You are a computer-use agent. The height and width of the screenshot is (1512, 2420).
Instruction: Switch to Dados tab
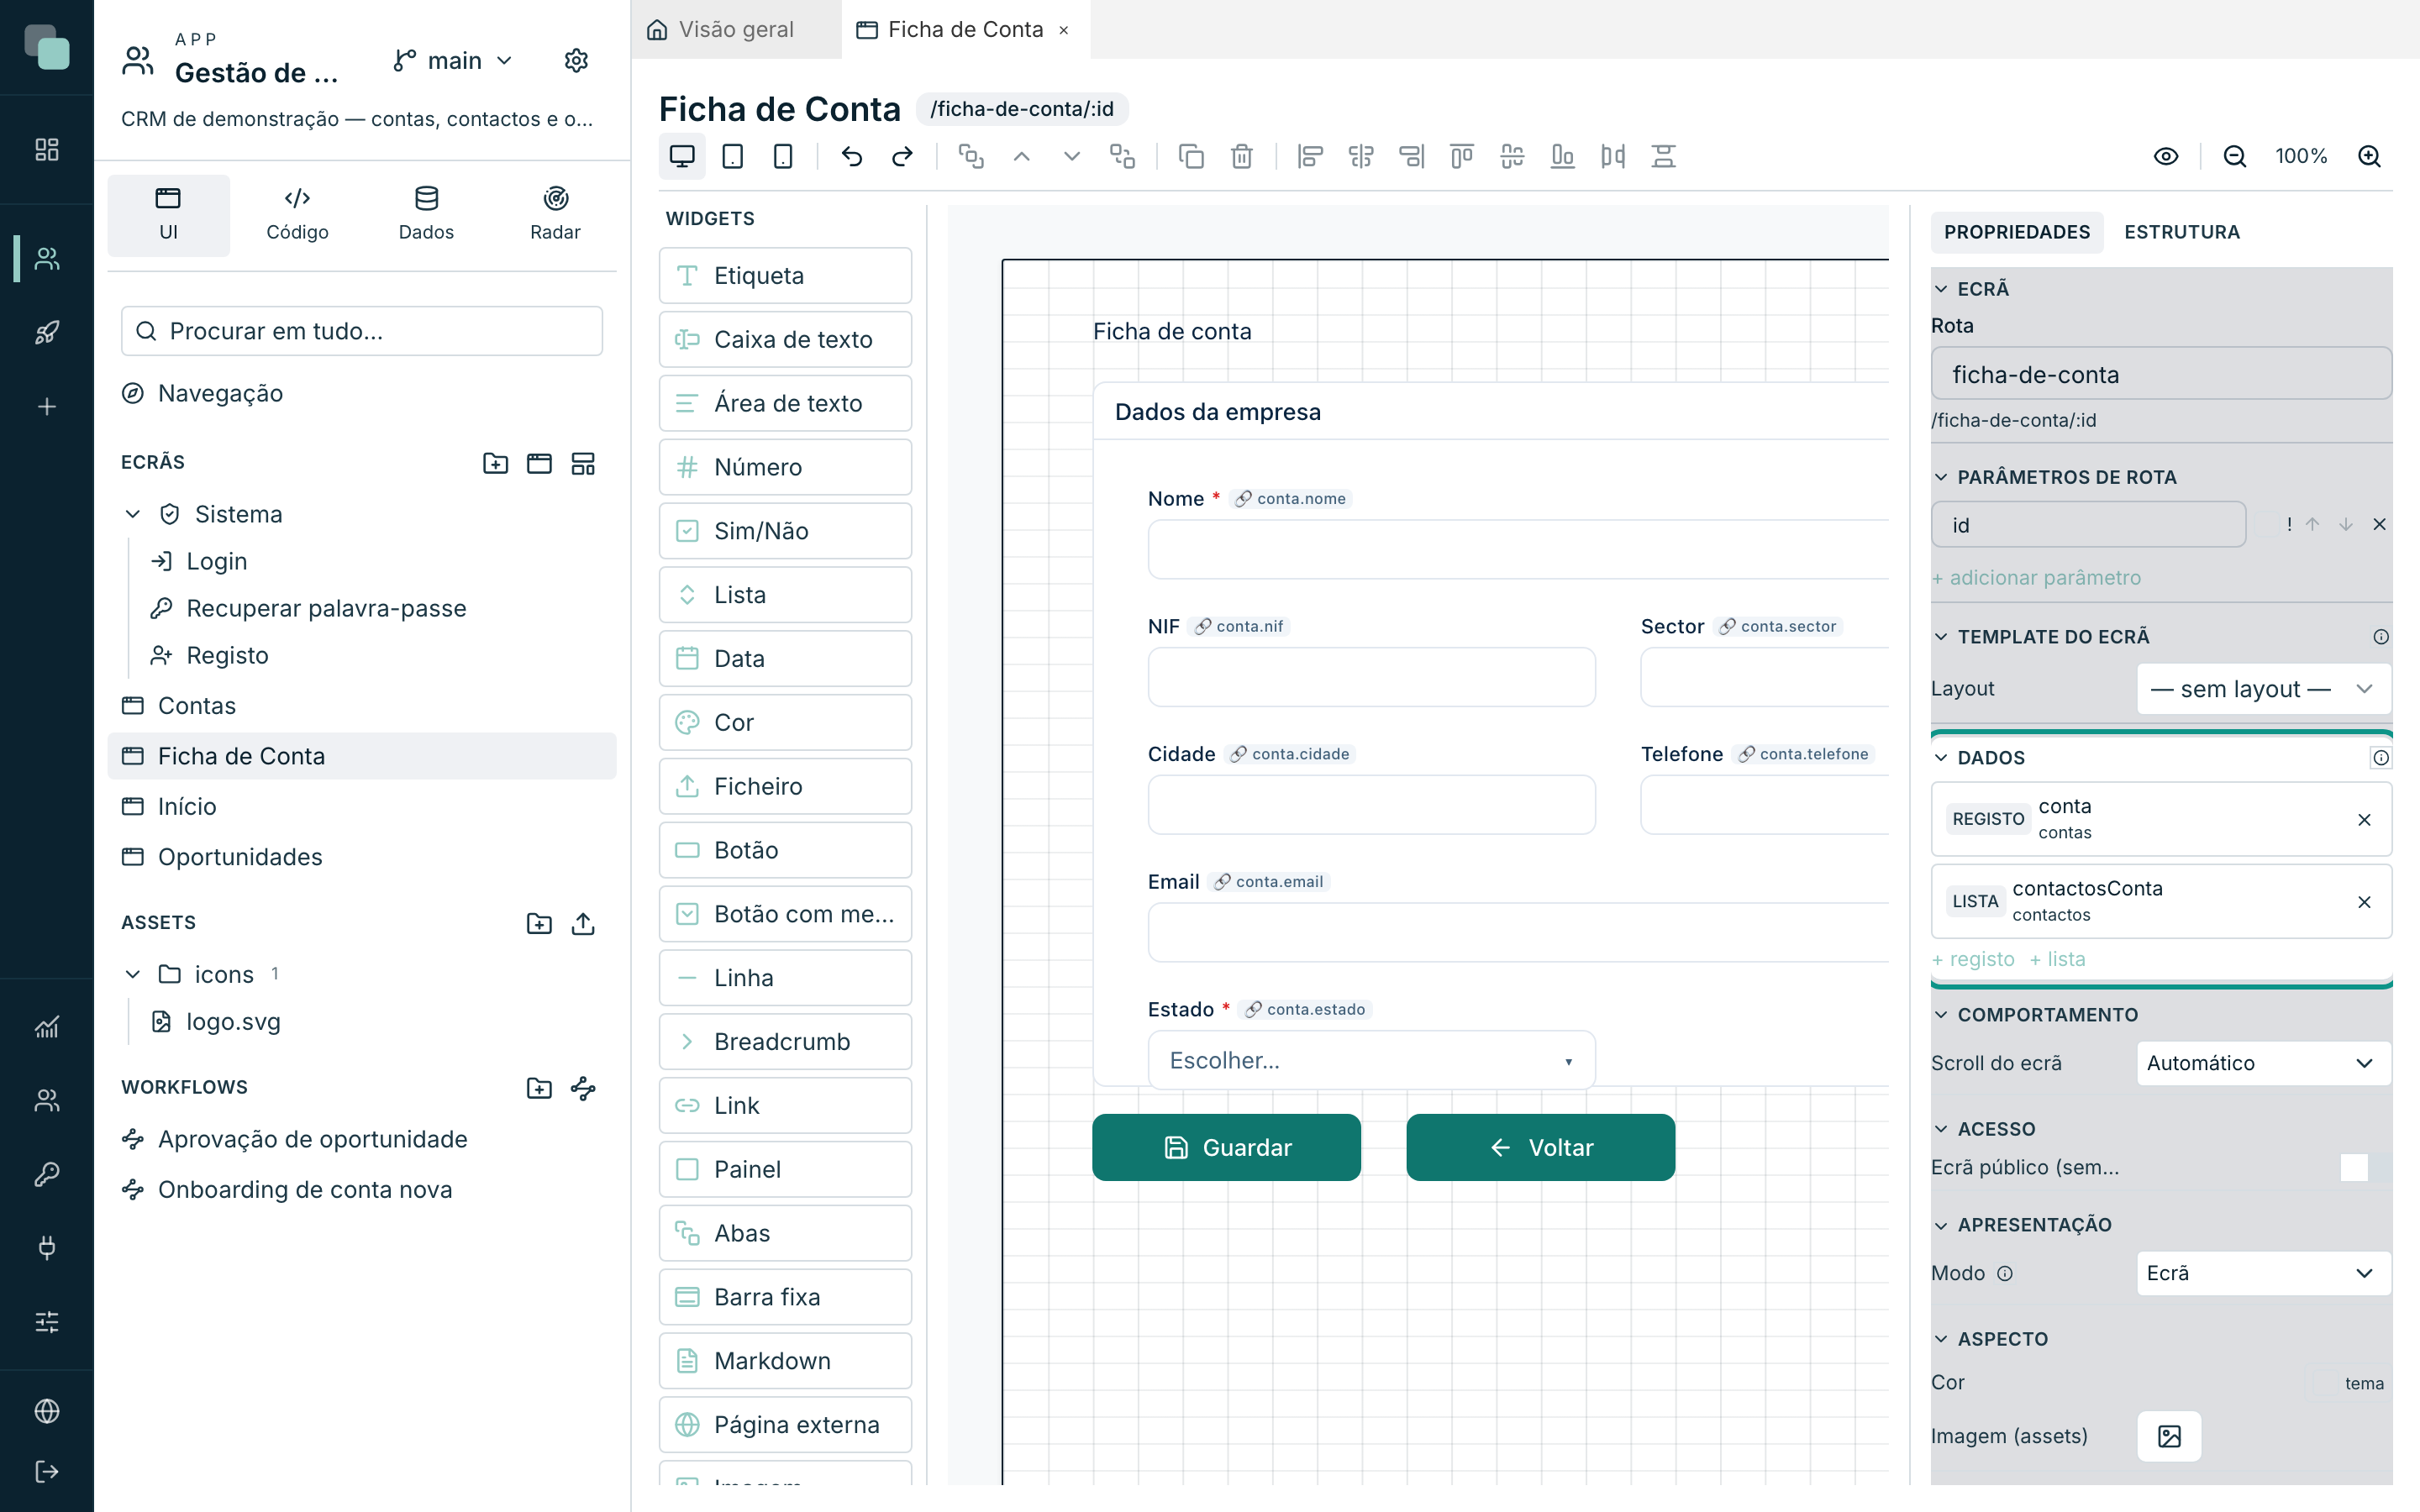(x=426, y=215)
